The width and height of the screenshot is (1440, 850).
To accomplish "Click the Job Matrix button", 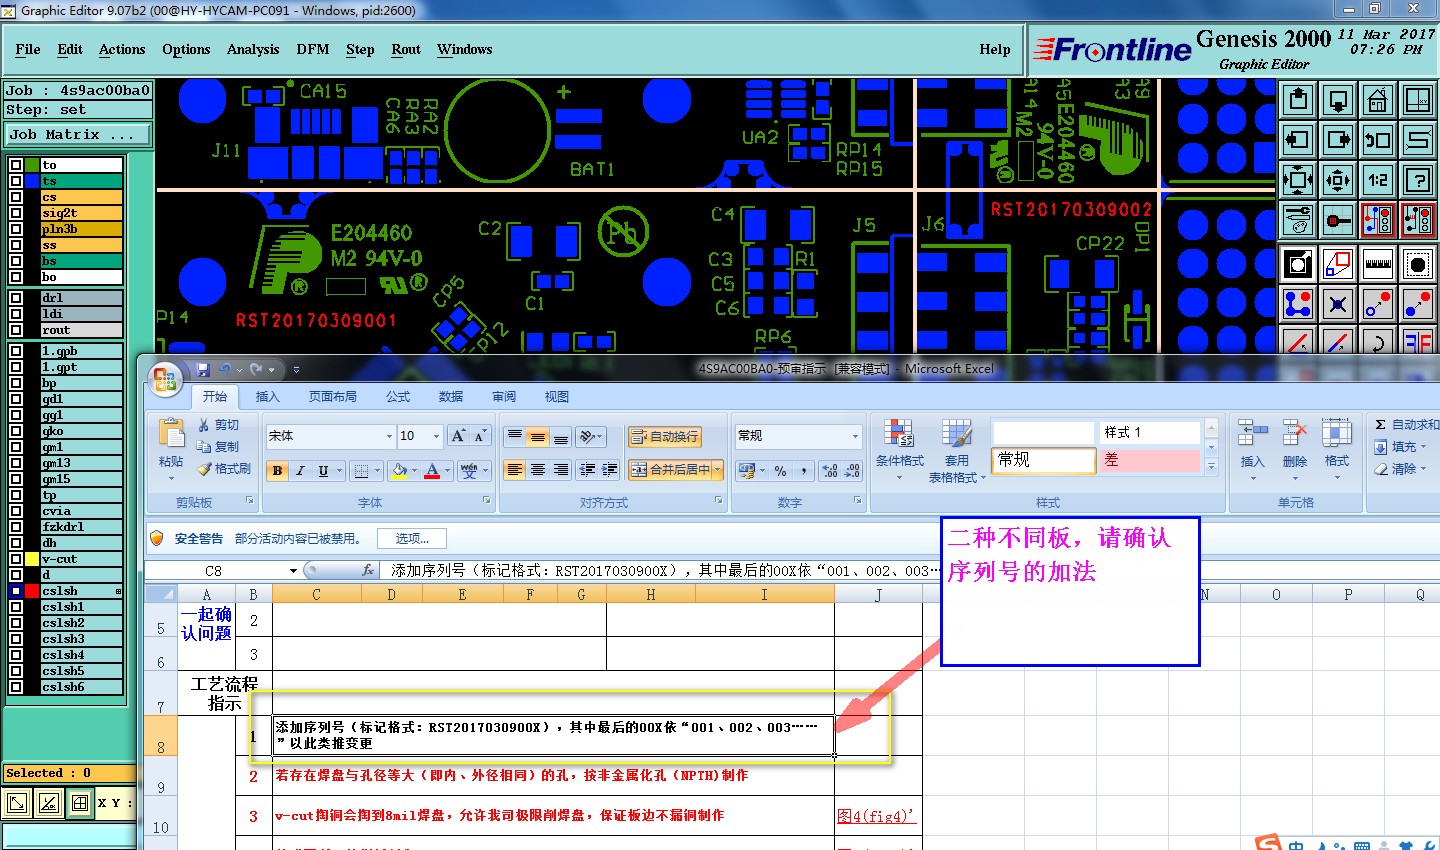I will coord(78,134).
